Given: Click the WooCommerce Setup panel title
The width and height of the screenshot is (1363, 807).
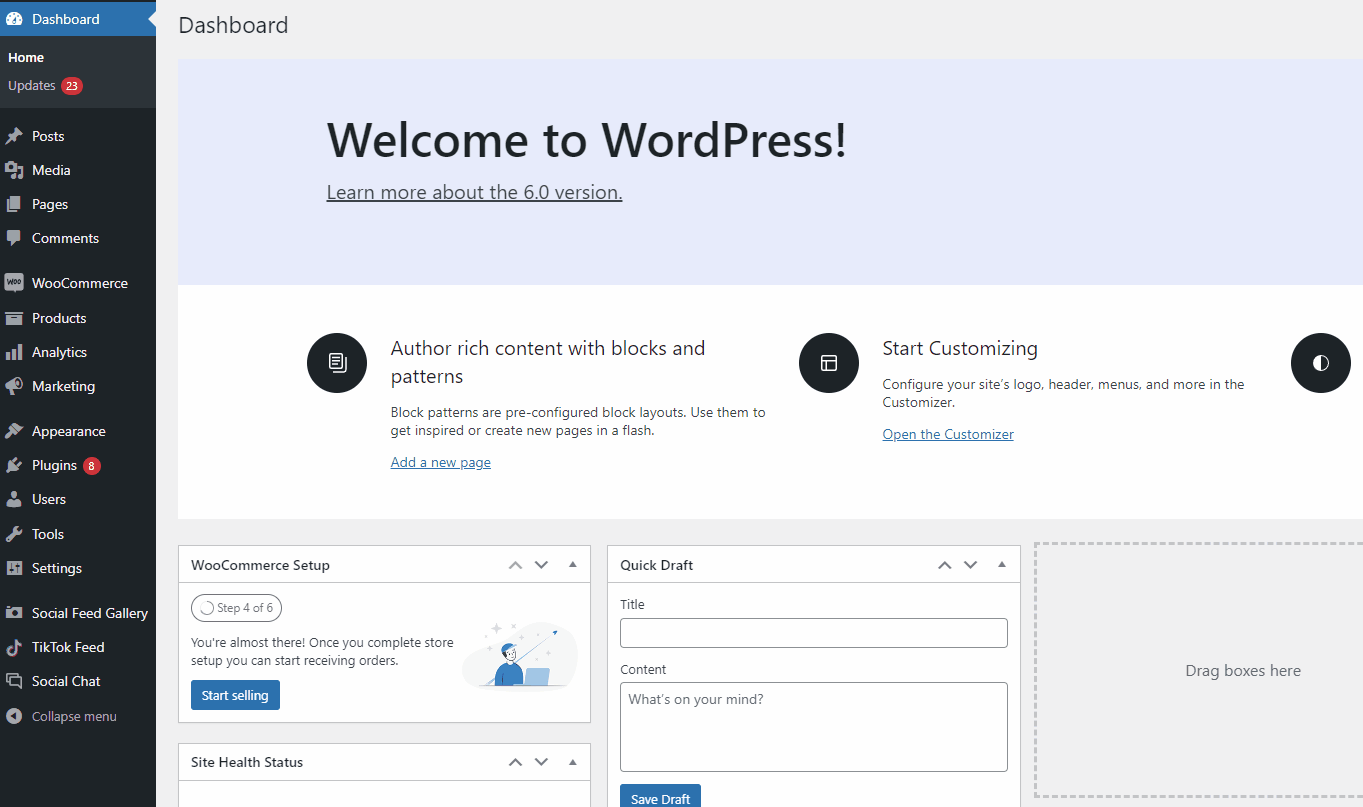Looking at the screenshot, I should pyautogui.click(x=260, y=565).
